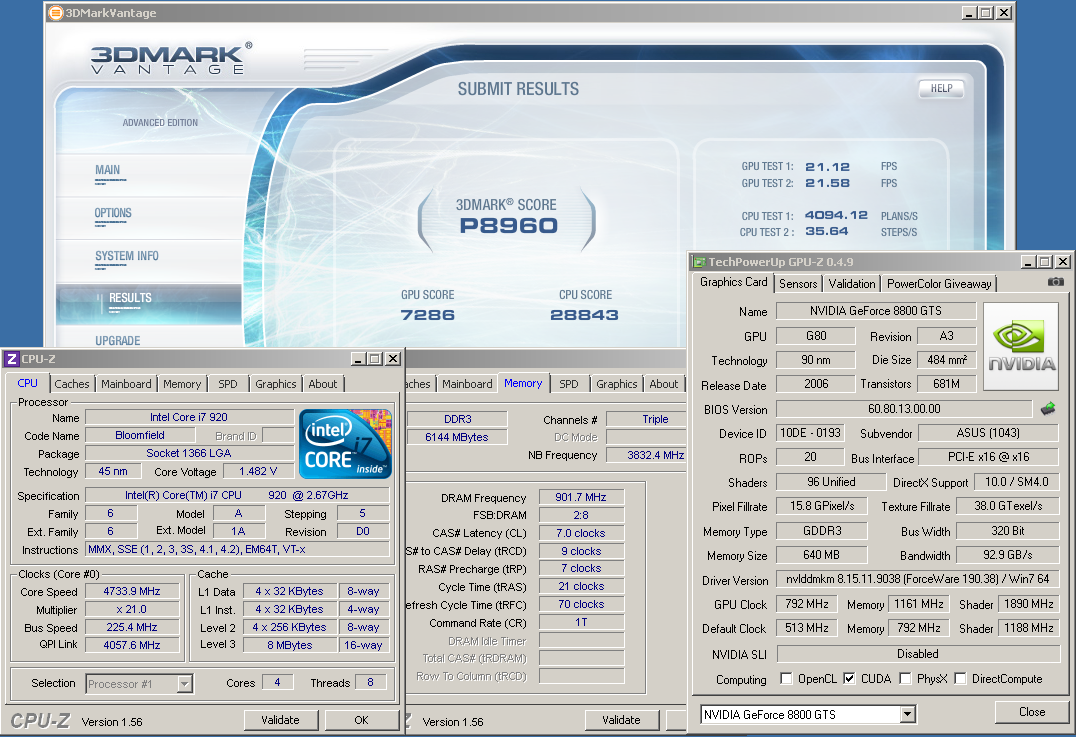Open the Graphics tab in front CPU-Z

point(276,384)
